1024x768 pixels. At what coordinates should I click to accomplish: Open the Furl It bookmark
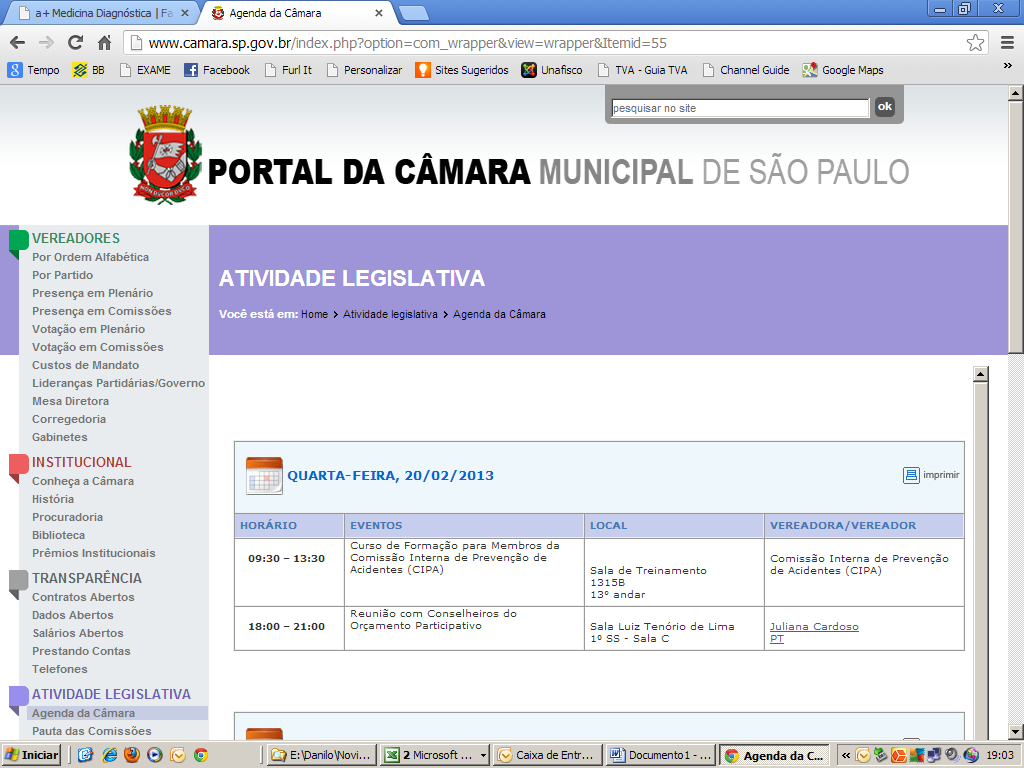pyautogui.click(x=288, y=70)
